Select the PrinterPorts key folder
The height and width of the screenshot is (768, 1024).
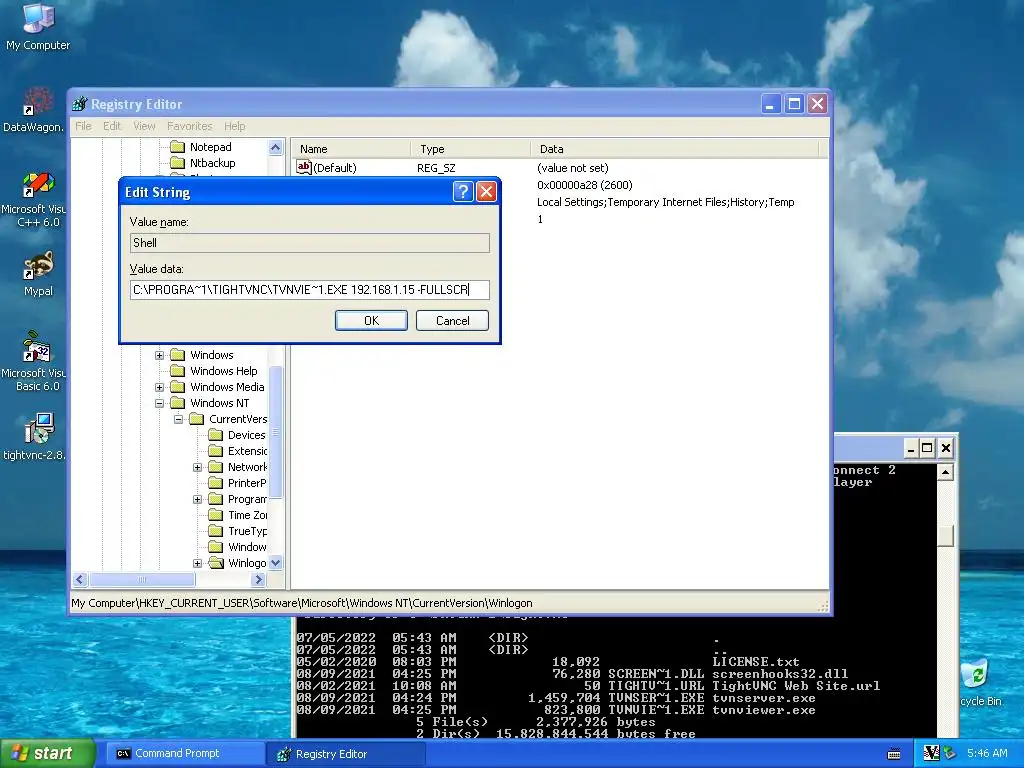pyautogui.click(x=238, y=483)
